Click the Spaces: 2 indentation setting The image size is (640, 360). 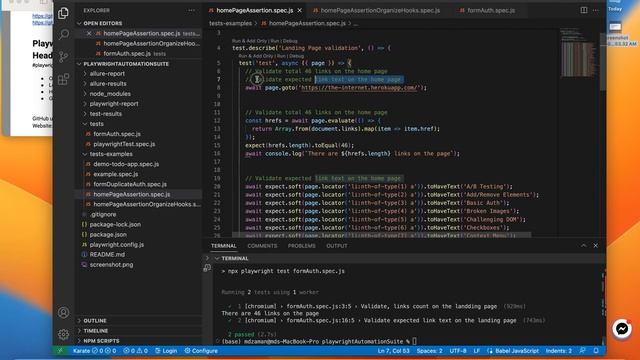point(429,351)
